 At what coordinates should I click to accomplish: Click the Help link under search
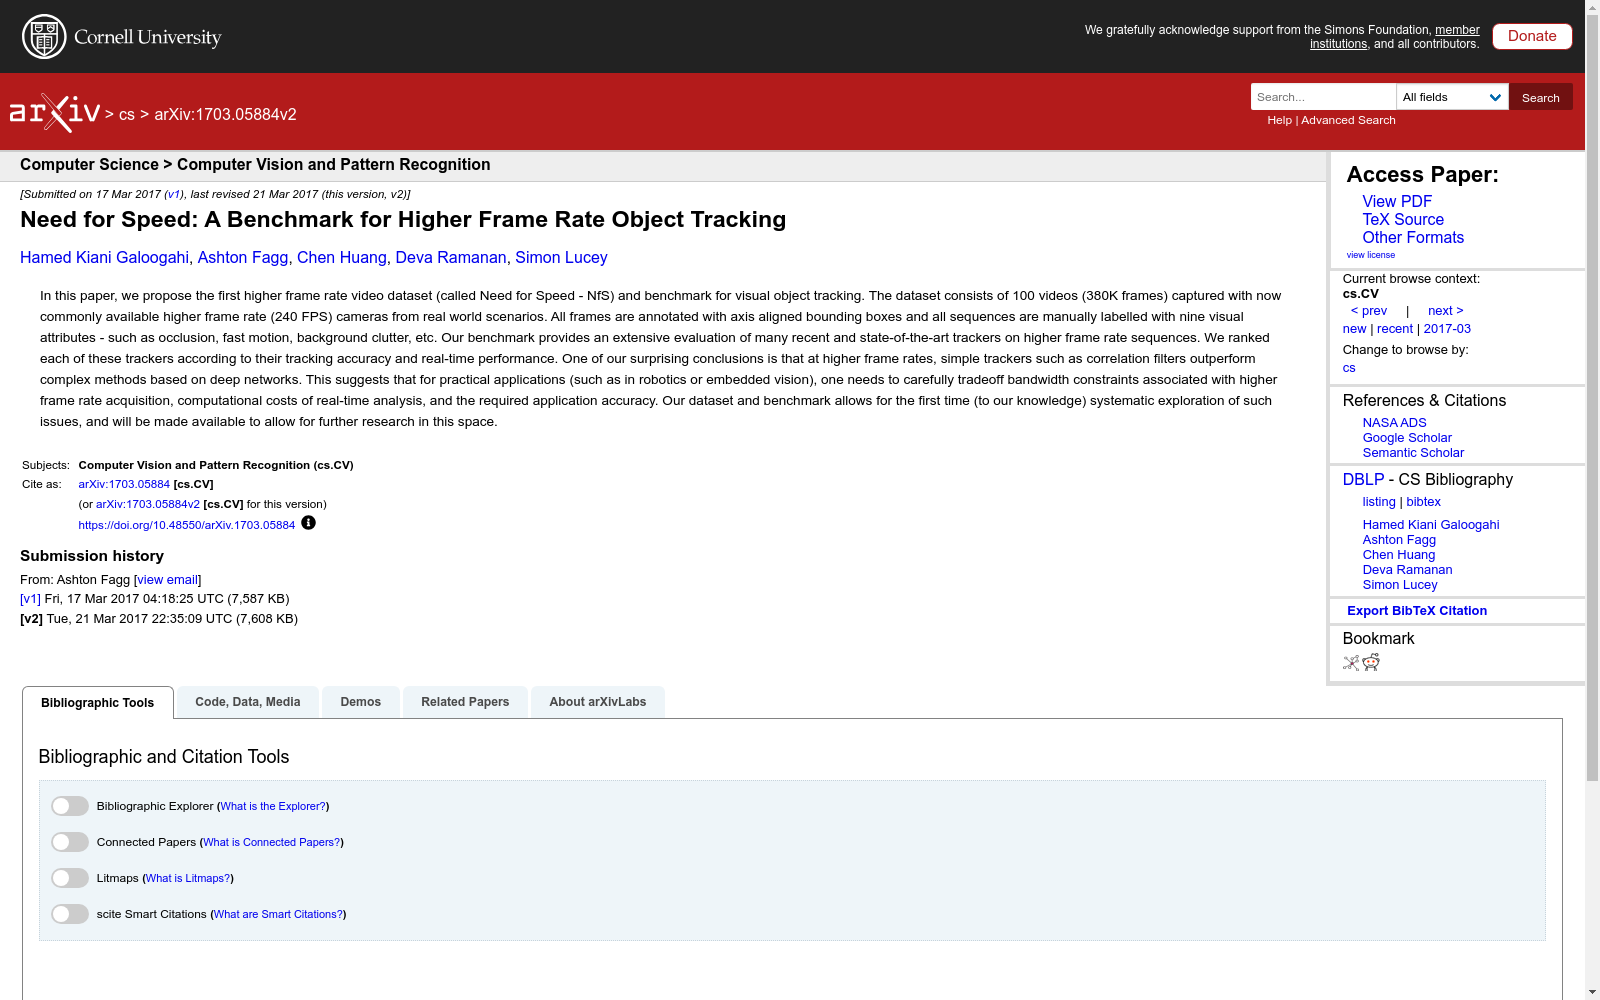click(1279, 120)
